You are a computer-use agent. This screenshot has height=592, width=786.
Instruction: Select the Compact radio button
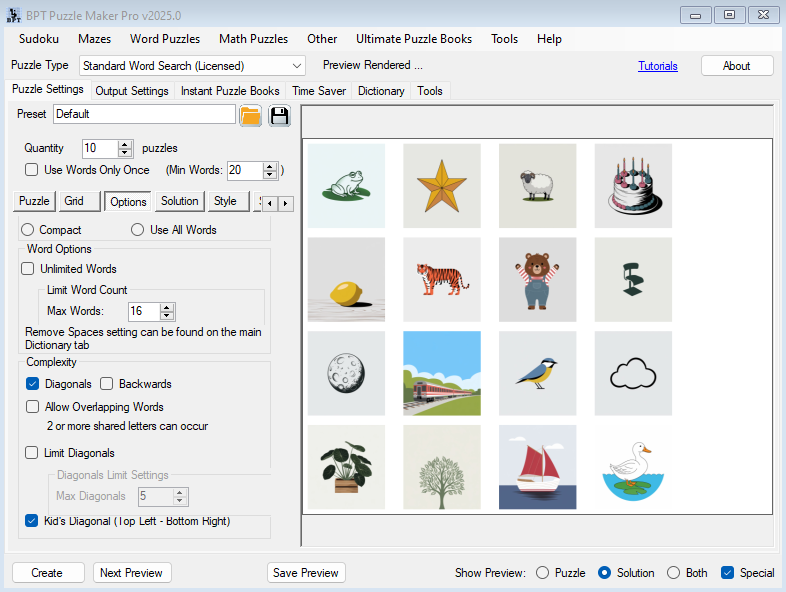pyautogui.click(x=28, y=230)
